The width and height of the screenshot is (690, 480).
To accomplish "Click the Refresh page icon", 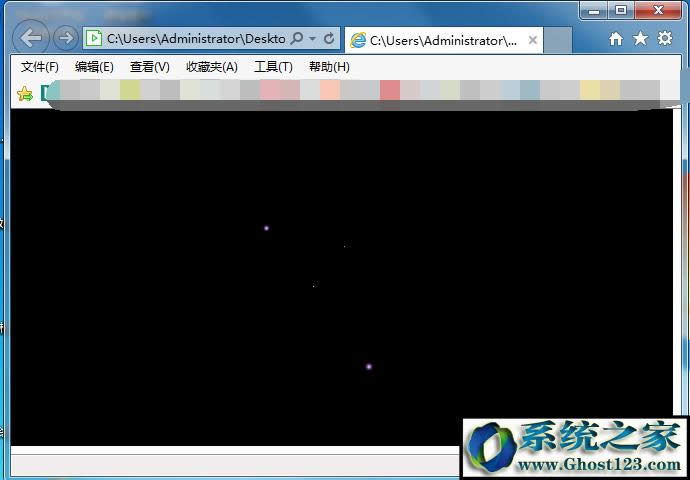I will (x=329, y=39).
